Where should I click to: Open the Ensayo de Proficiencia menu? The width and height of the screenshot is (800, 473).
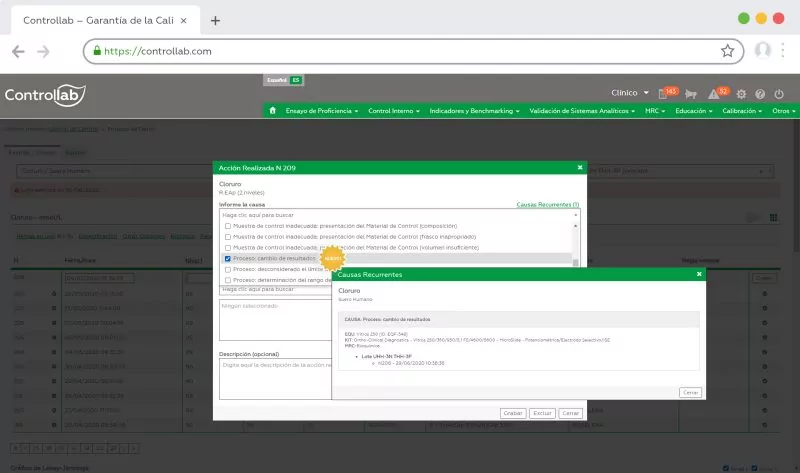[322, 111]
